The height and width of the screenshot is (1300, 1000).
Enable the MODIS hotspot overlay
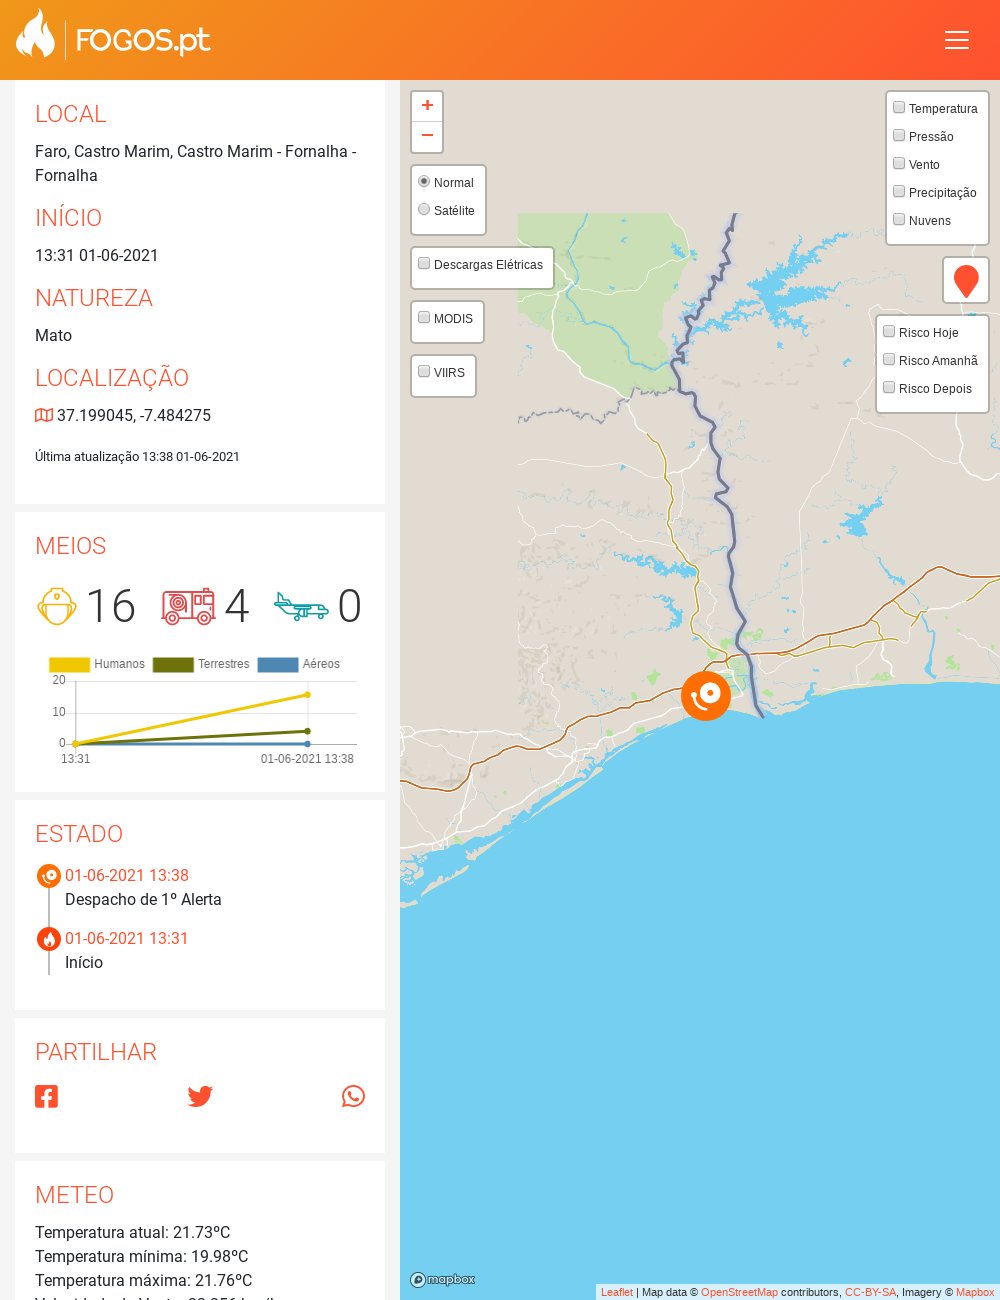[x=424, y=317]
